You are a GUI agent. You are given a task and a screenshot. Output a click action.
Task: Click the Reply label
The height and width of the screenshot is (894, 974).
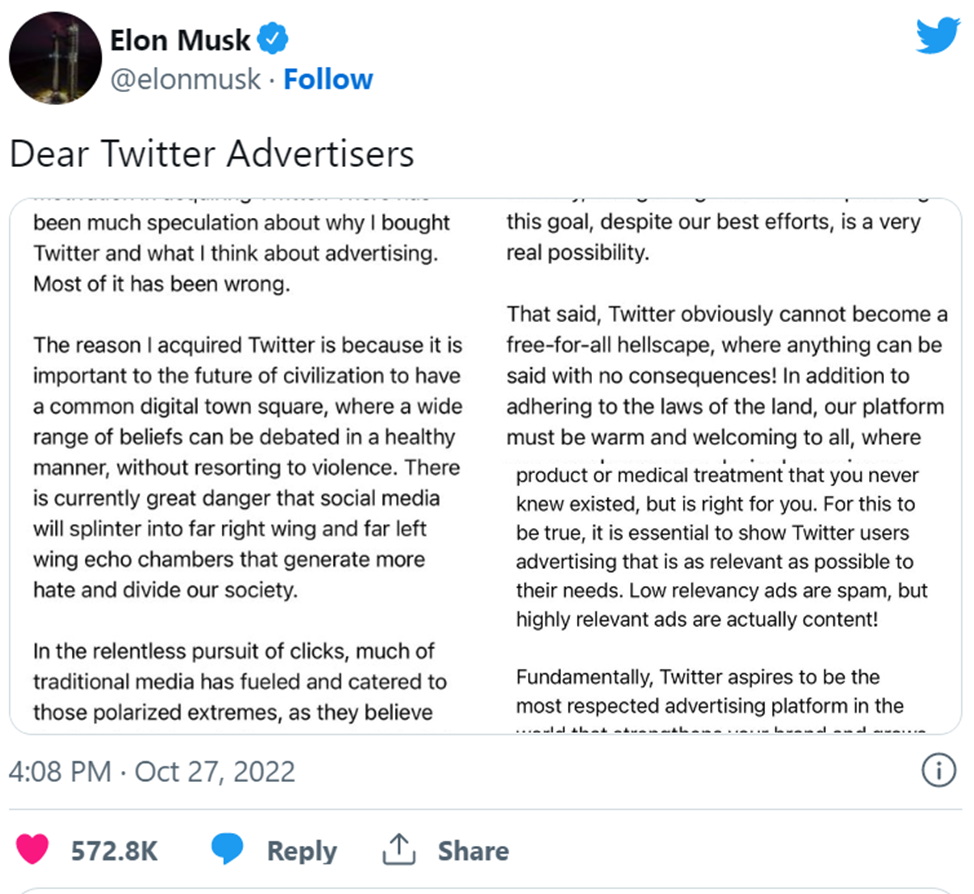pyautogui.click(x=301, y=851)
